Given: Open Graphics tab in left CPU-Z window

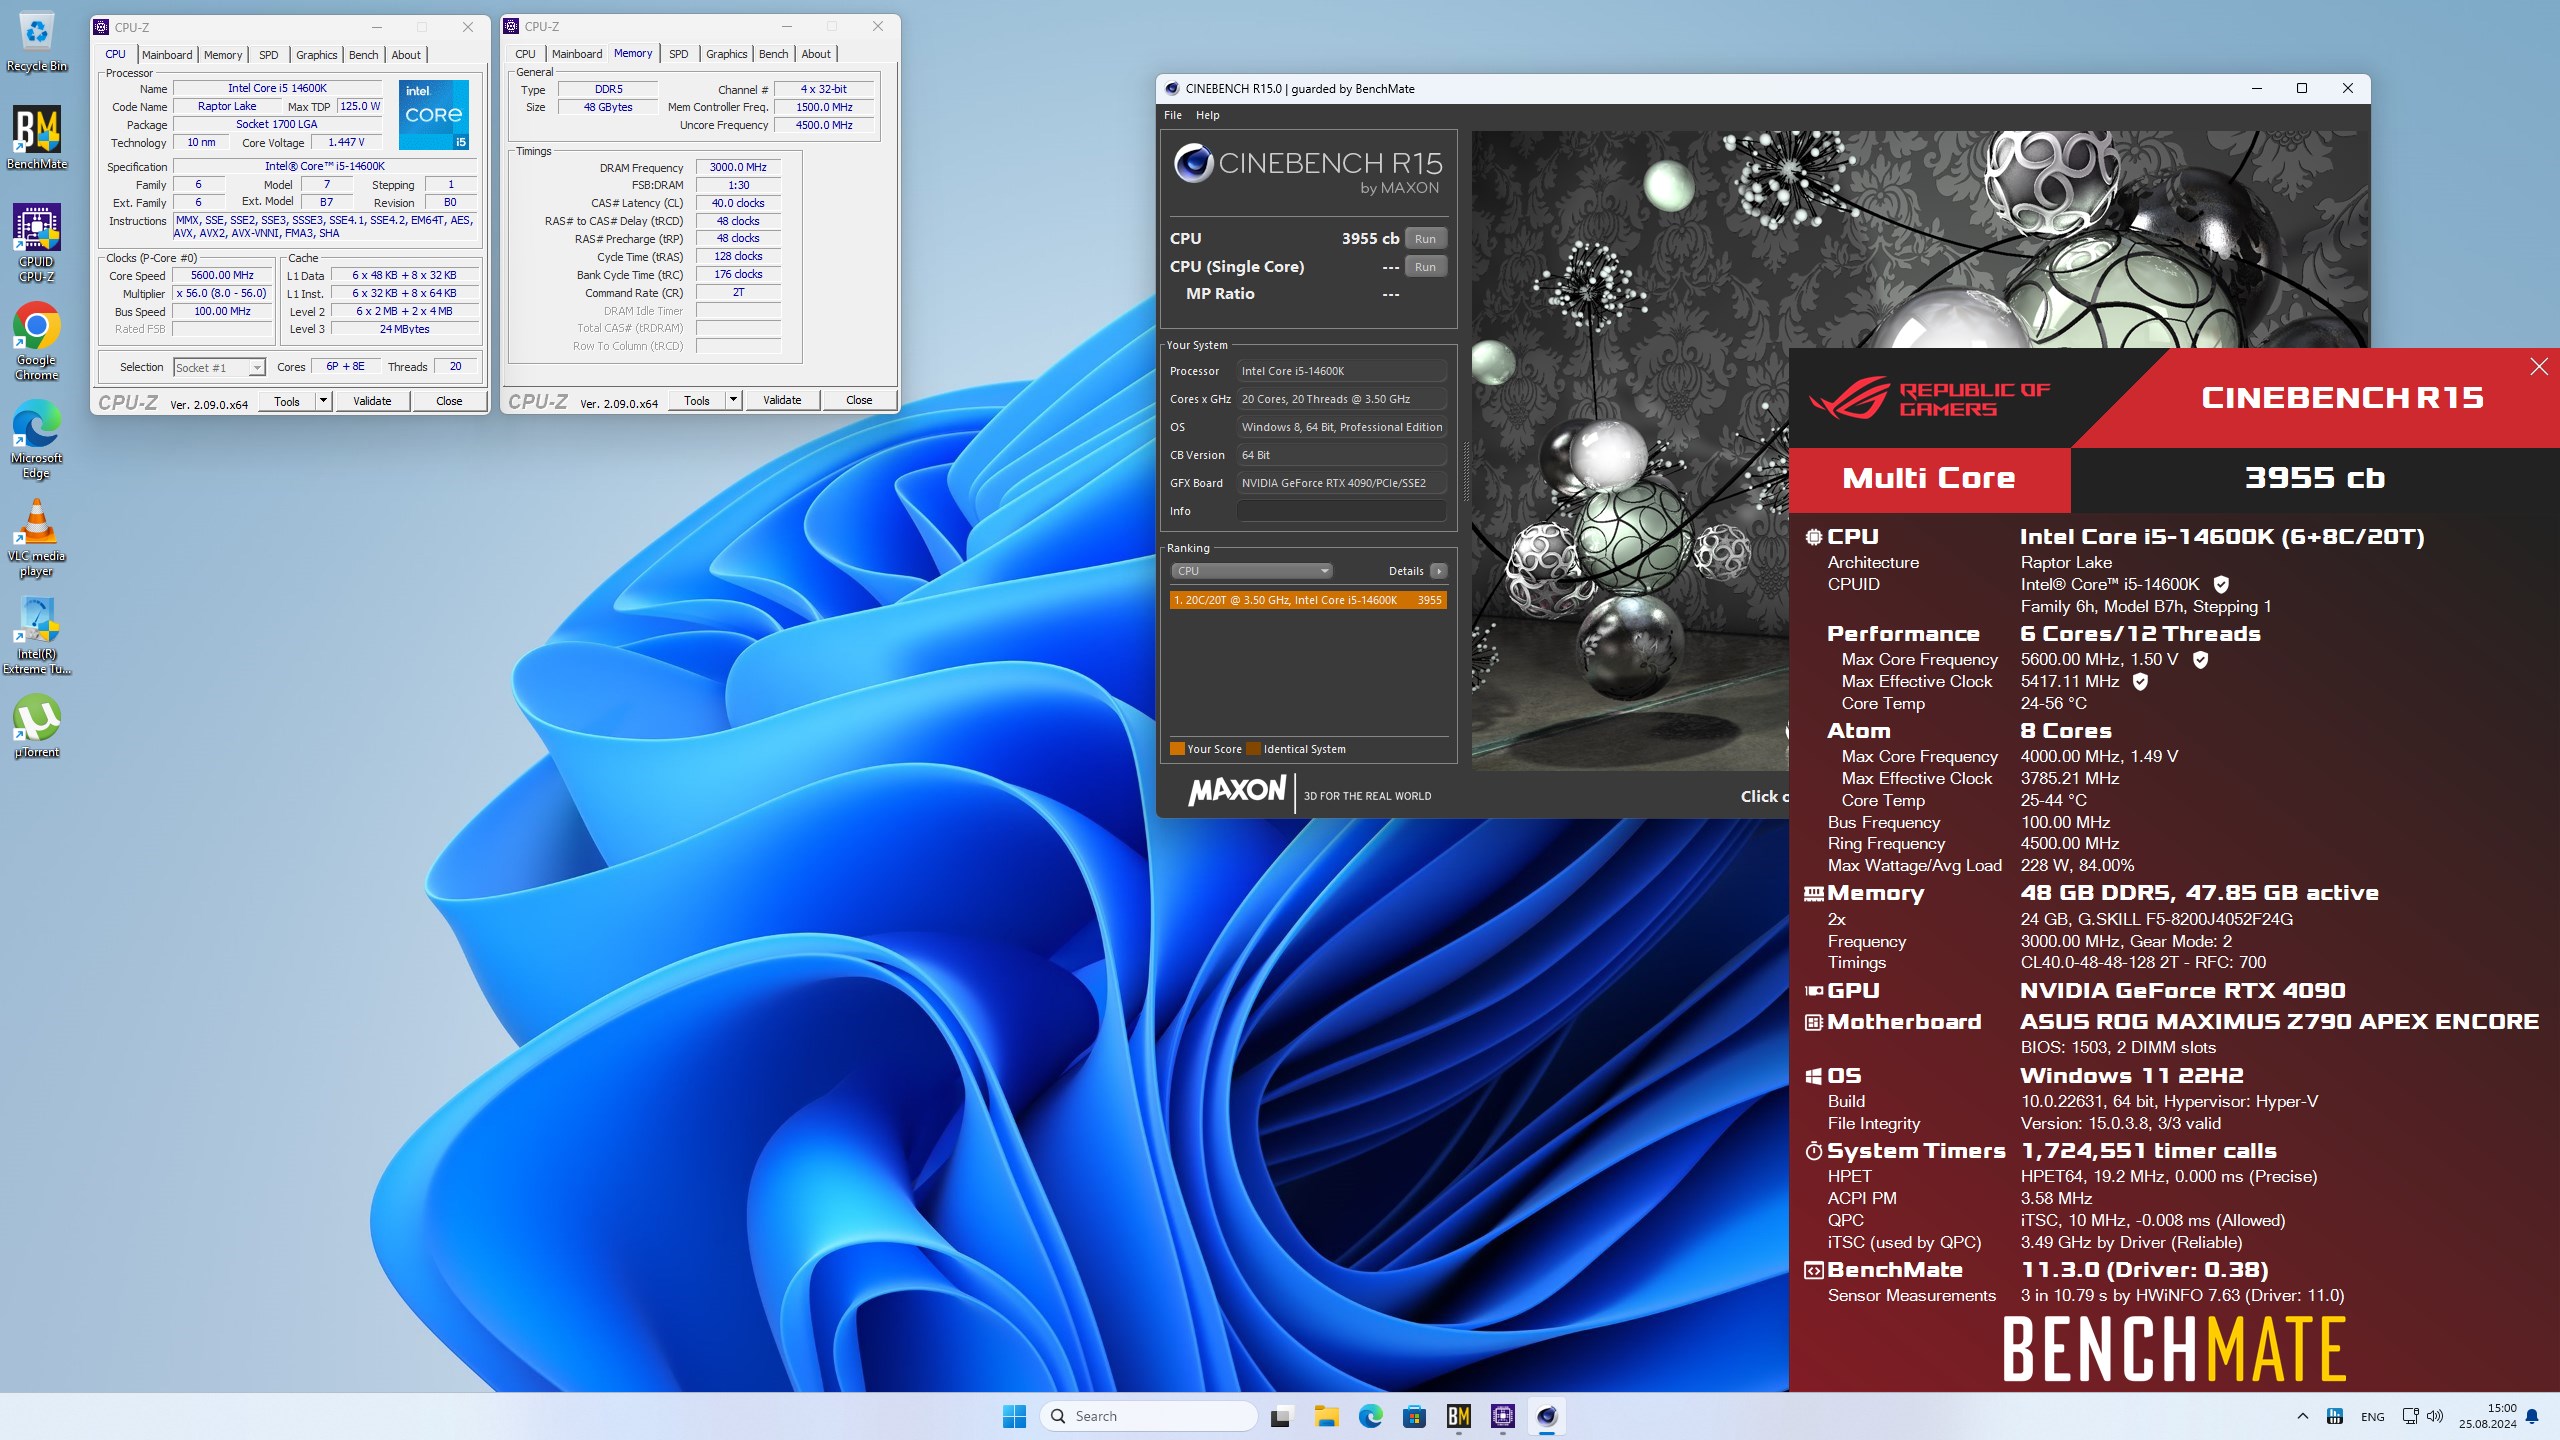Looking at the screenshot, I should click(316, 55).
